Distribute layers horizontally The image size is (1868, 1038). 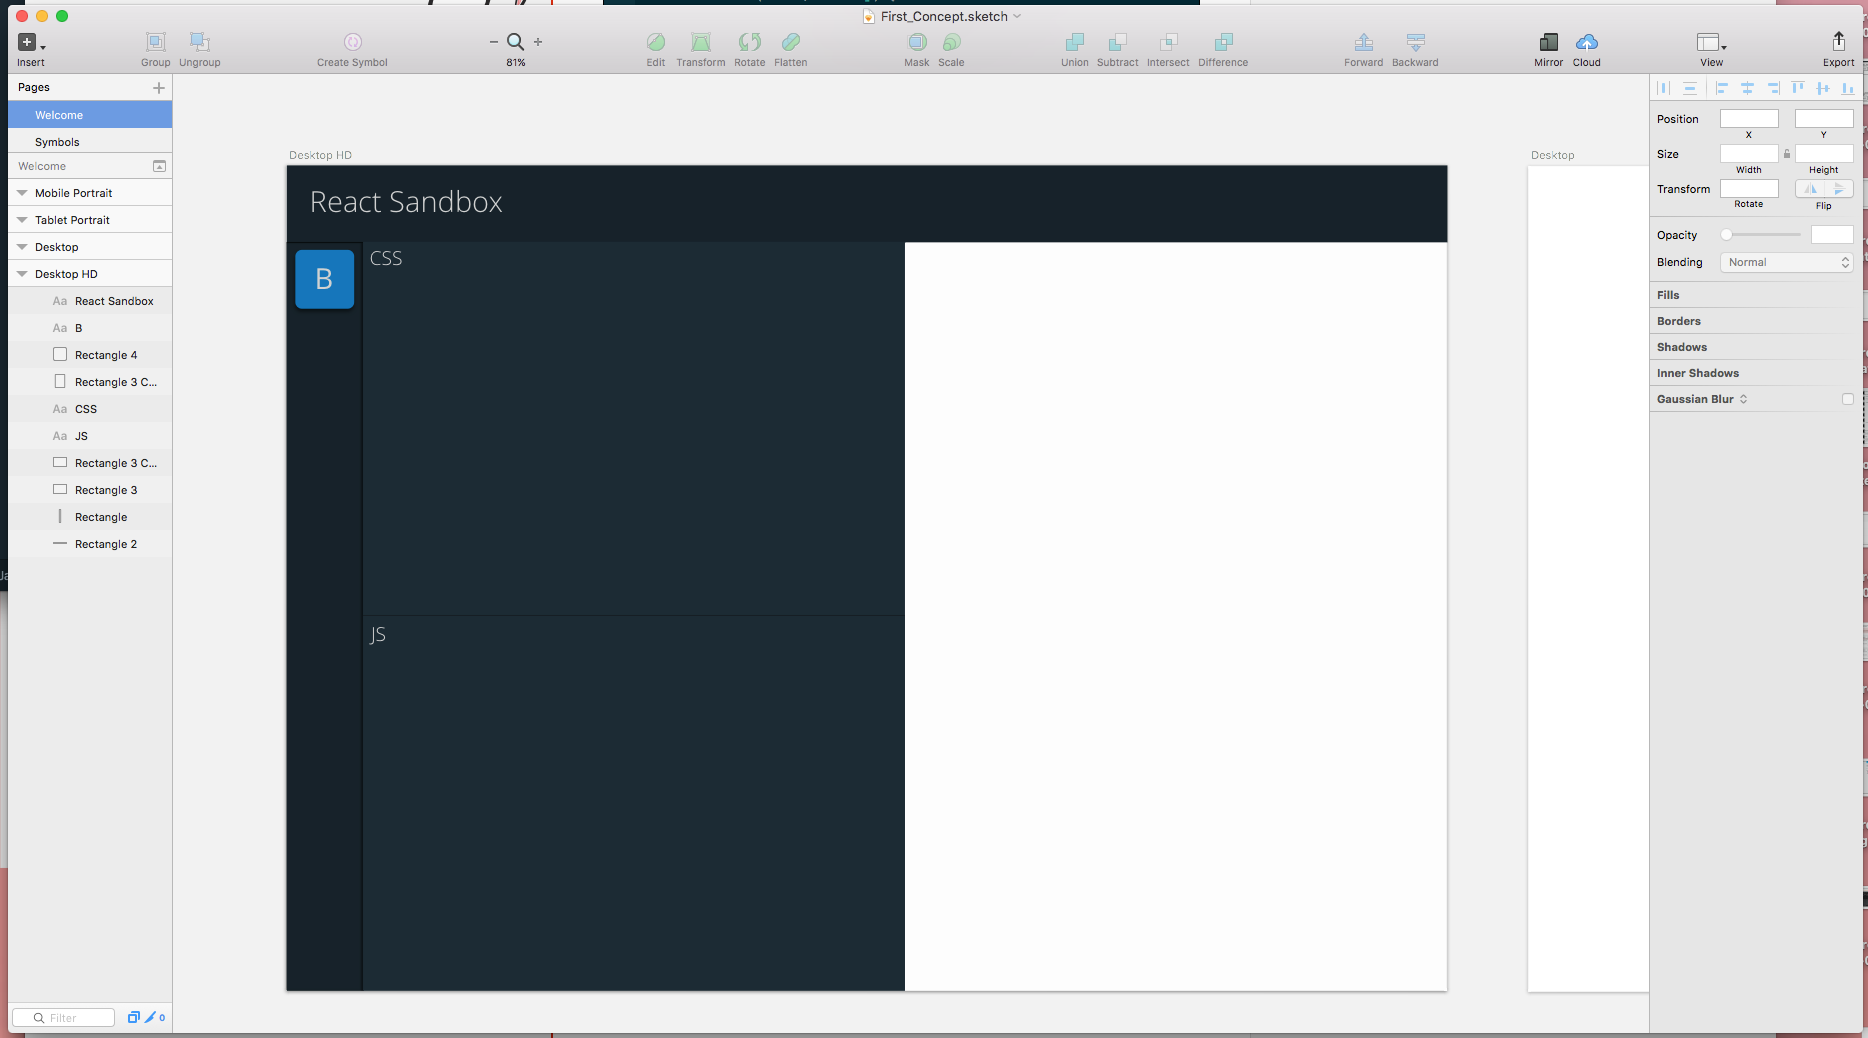(1663, 88)
